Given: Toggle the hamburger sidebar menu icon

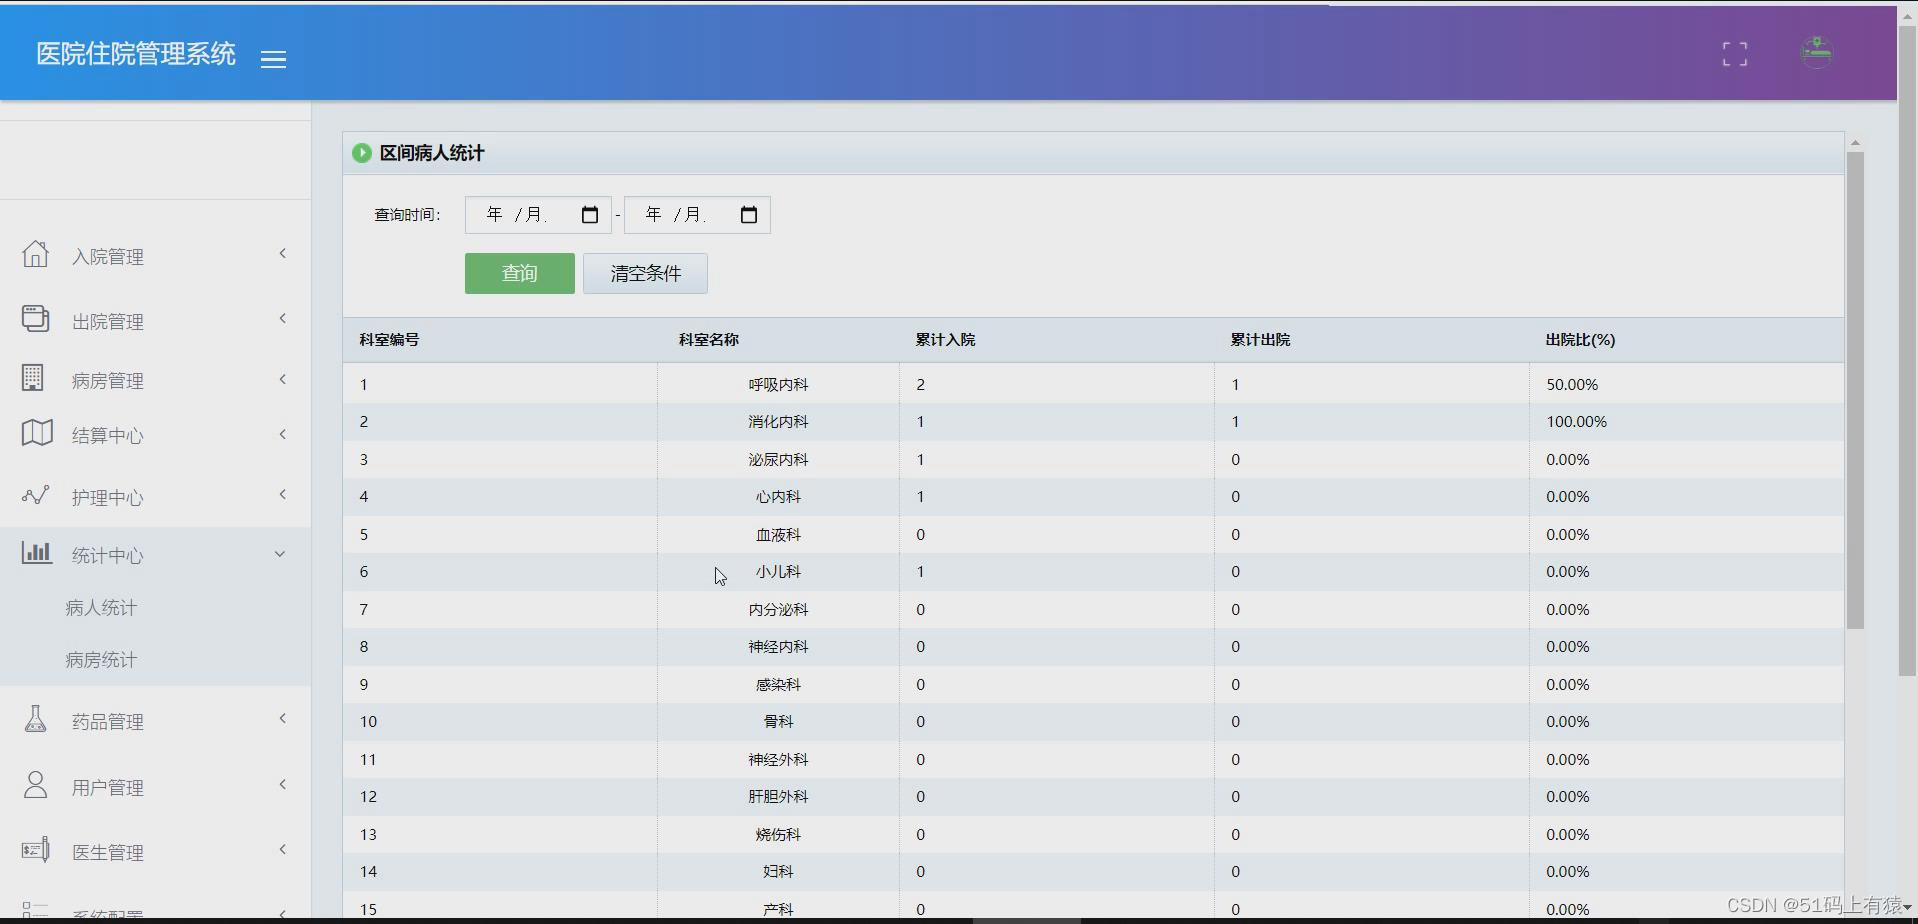Looking at the screenshot, I should coord(273,59).
